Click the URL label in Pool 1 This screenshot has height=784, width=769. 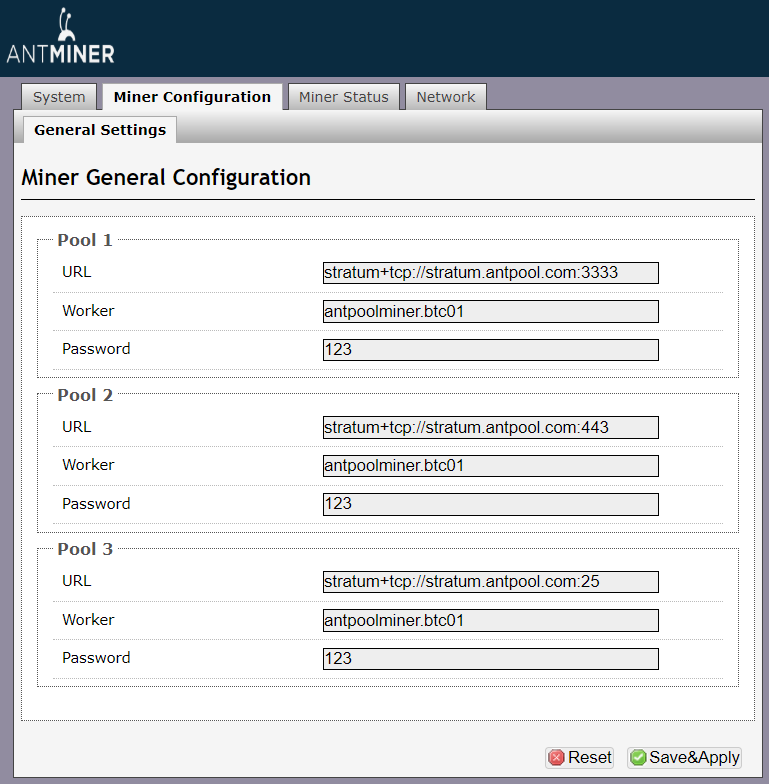click(x=76, y=272)
